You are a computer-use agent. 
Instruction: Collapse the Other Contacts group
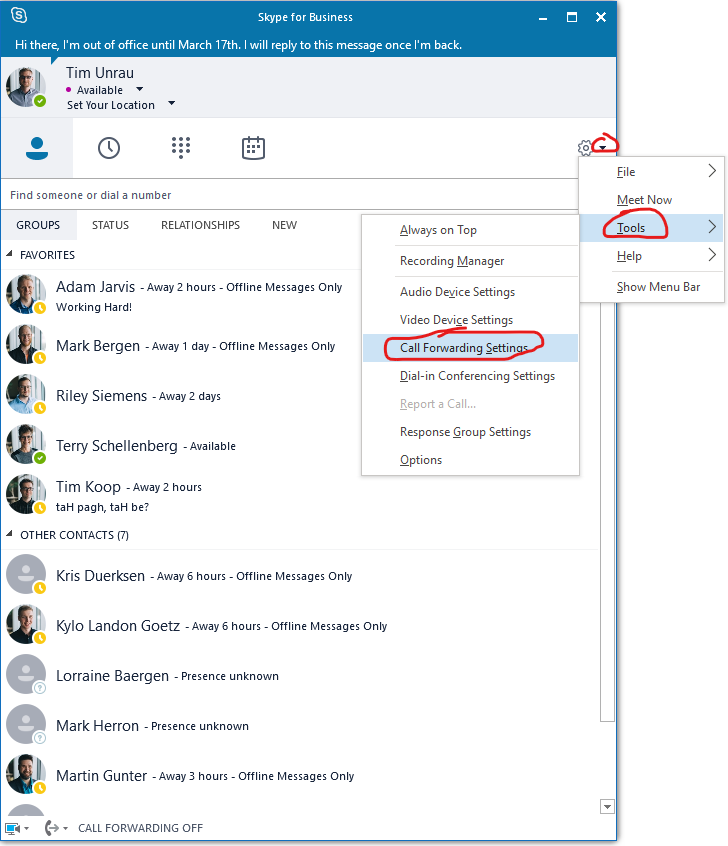pyautogui.click(x=11, y=535)
